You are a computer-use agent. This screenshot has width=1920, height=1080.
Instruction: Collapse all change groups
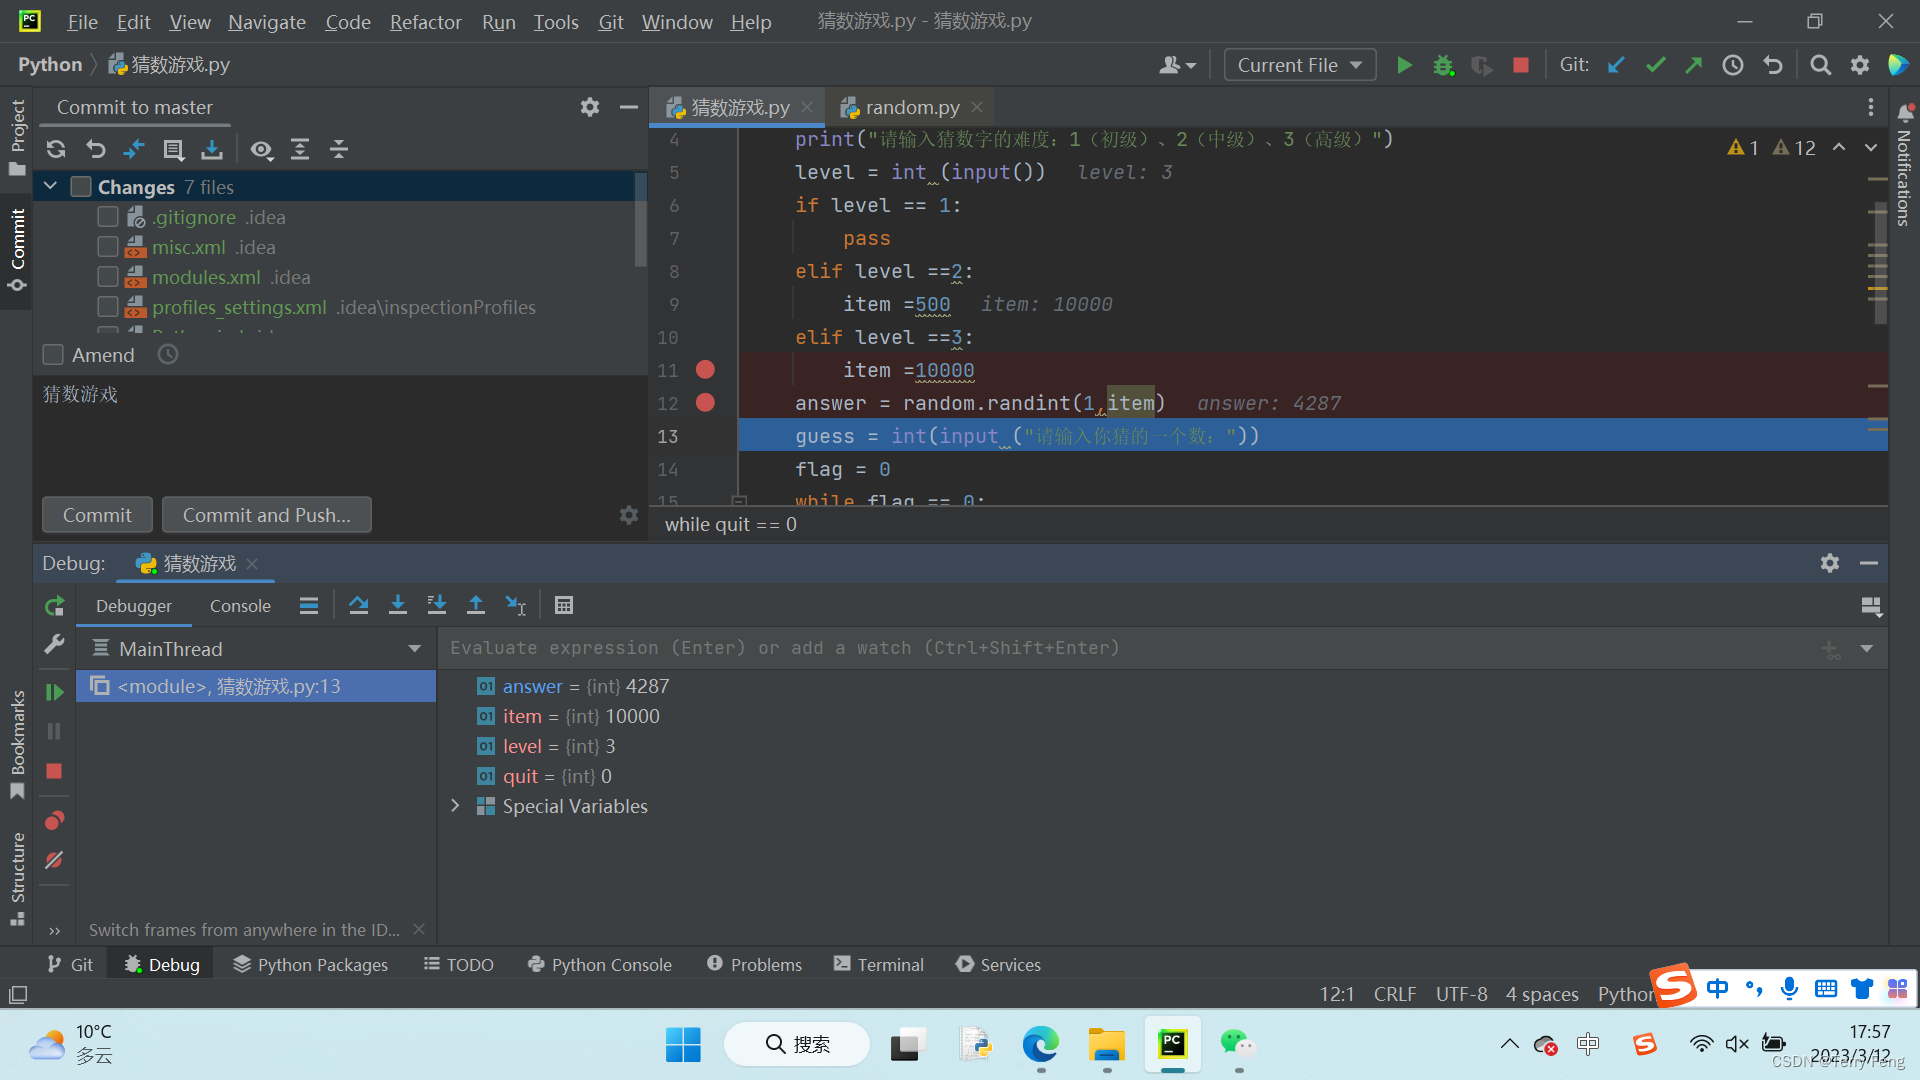339,149
